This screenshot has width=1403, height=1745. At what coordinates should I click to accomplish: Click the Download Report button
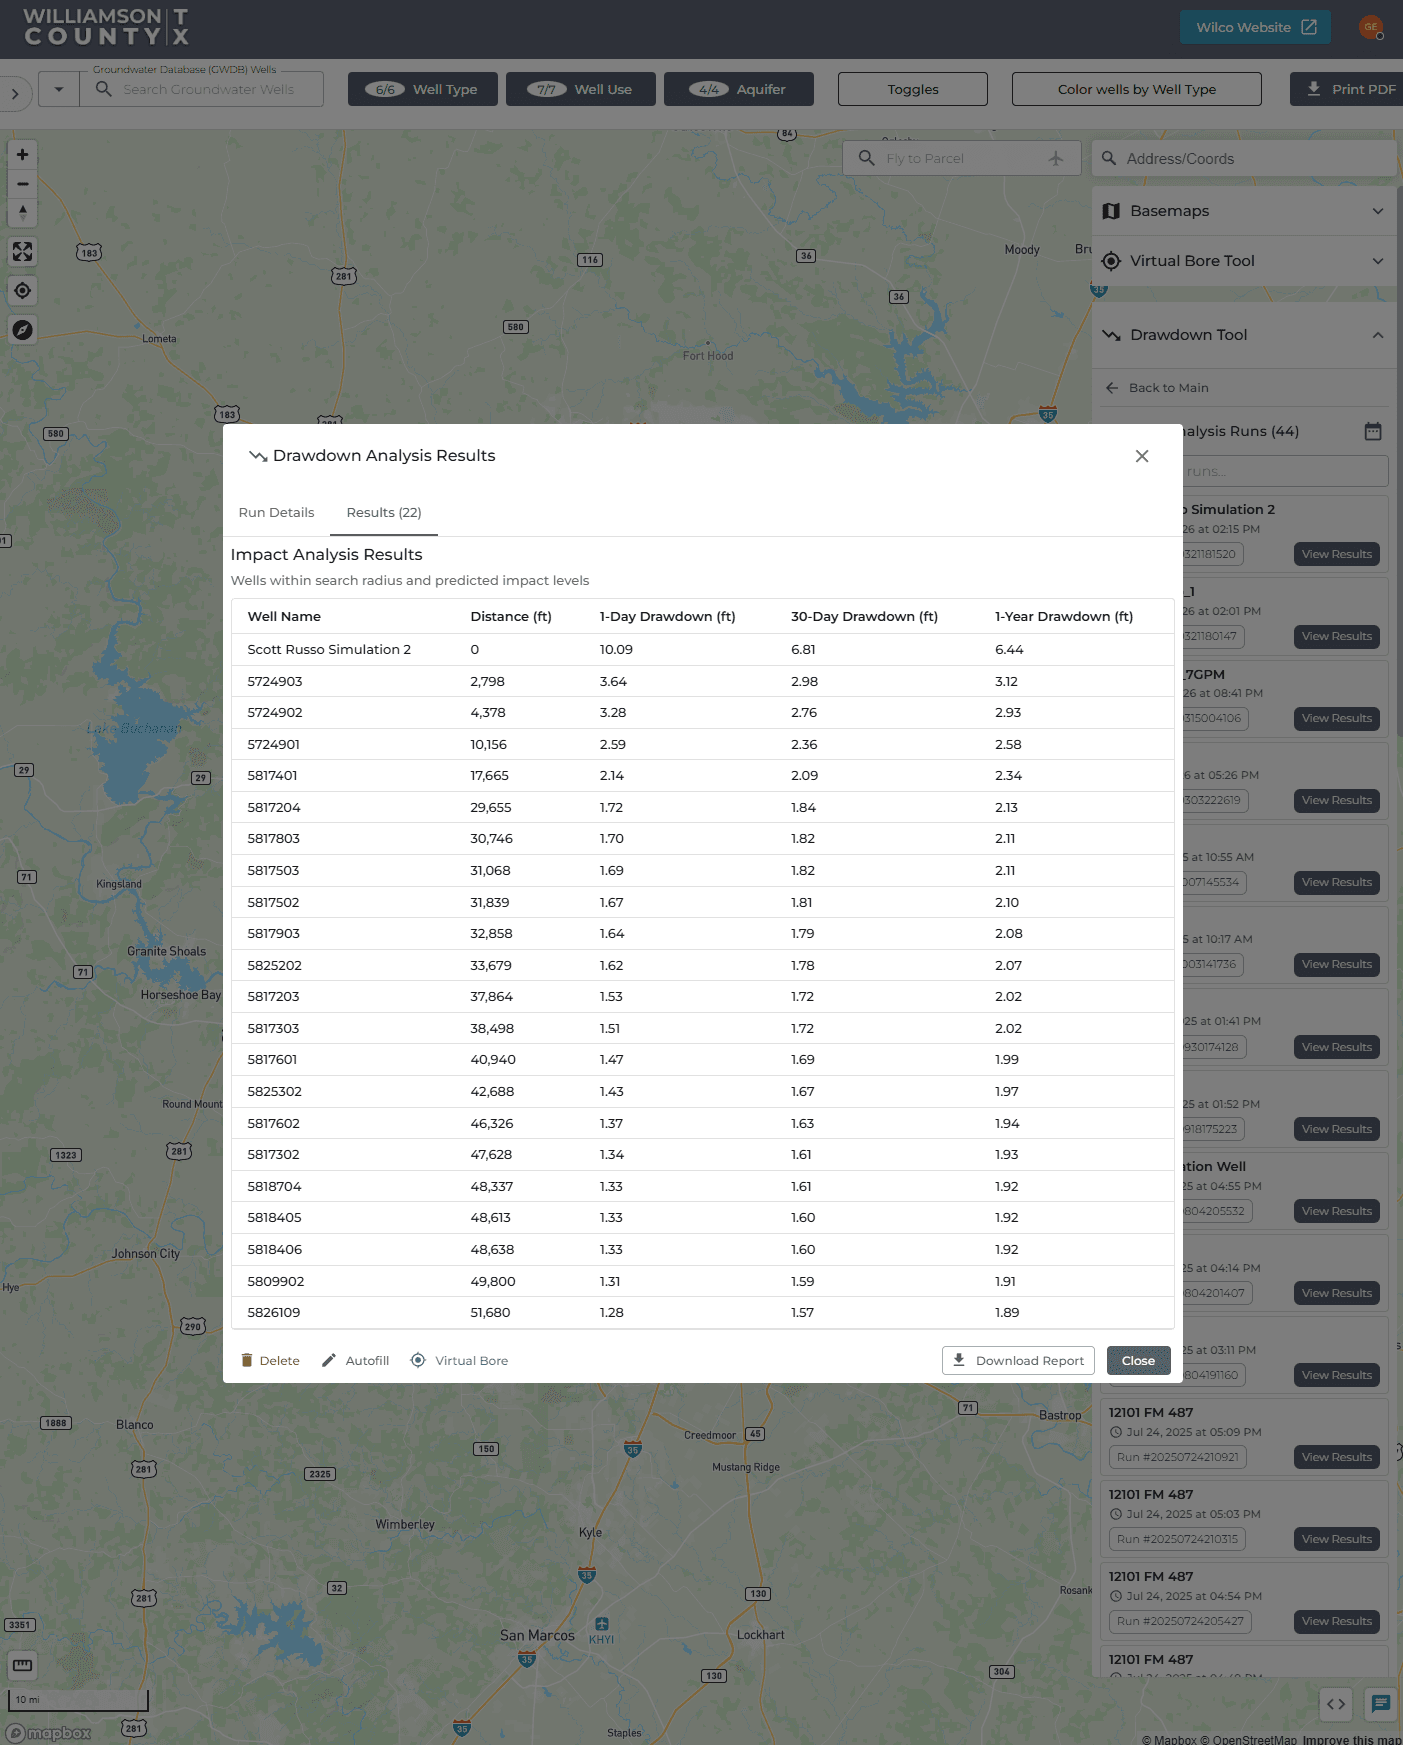[1018, 1360]
